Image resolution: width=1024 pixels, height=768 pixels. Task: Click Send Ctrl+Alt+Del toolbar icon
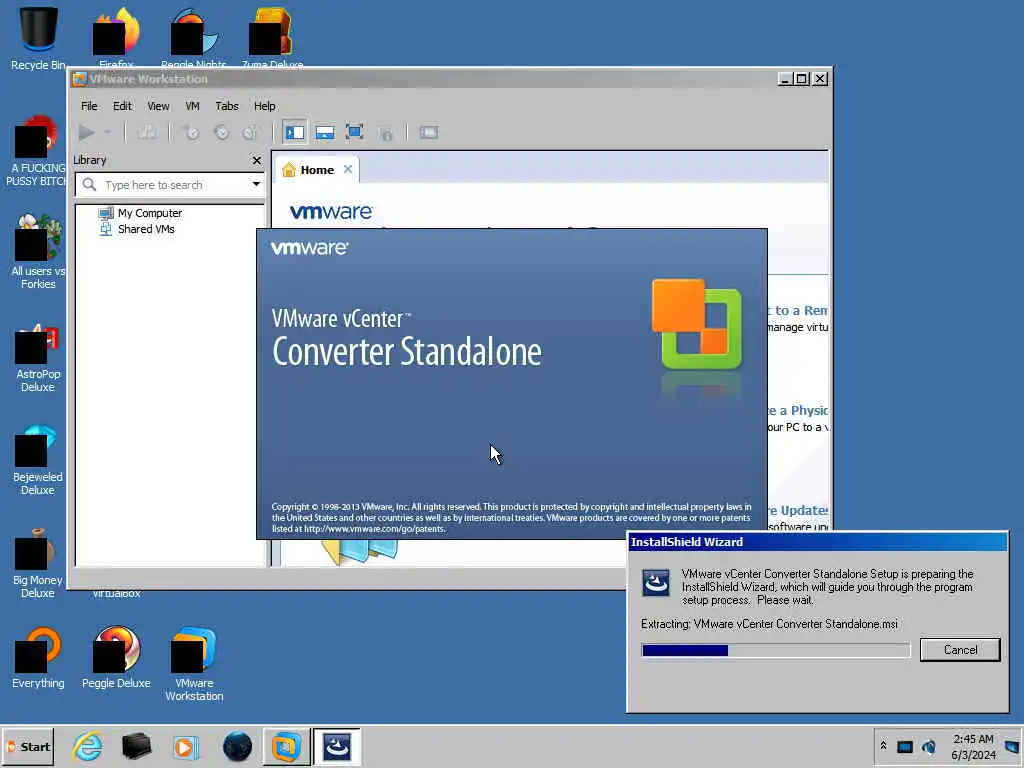point(147,133)
